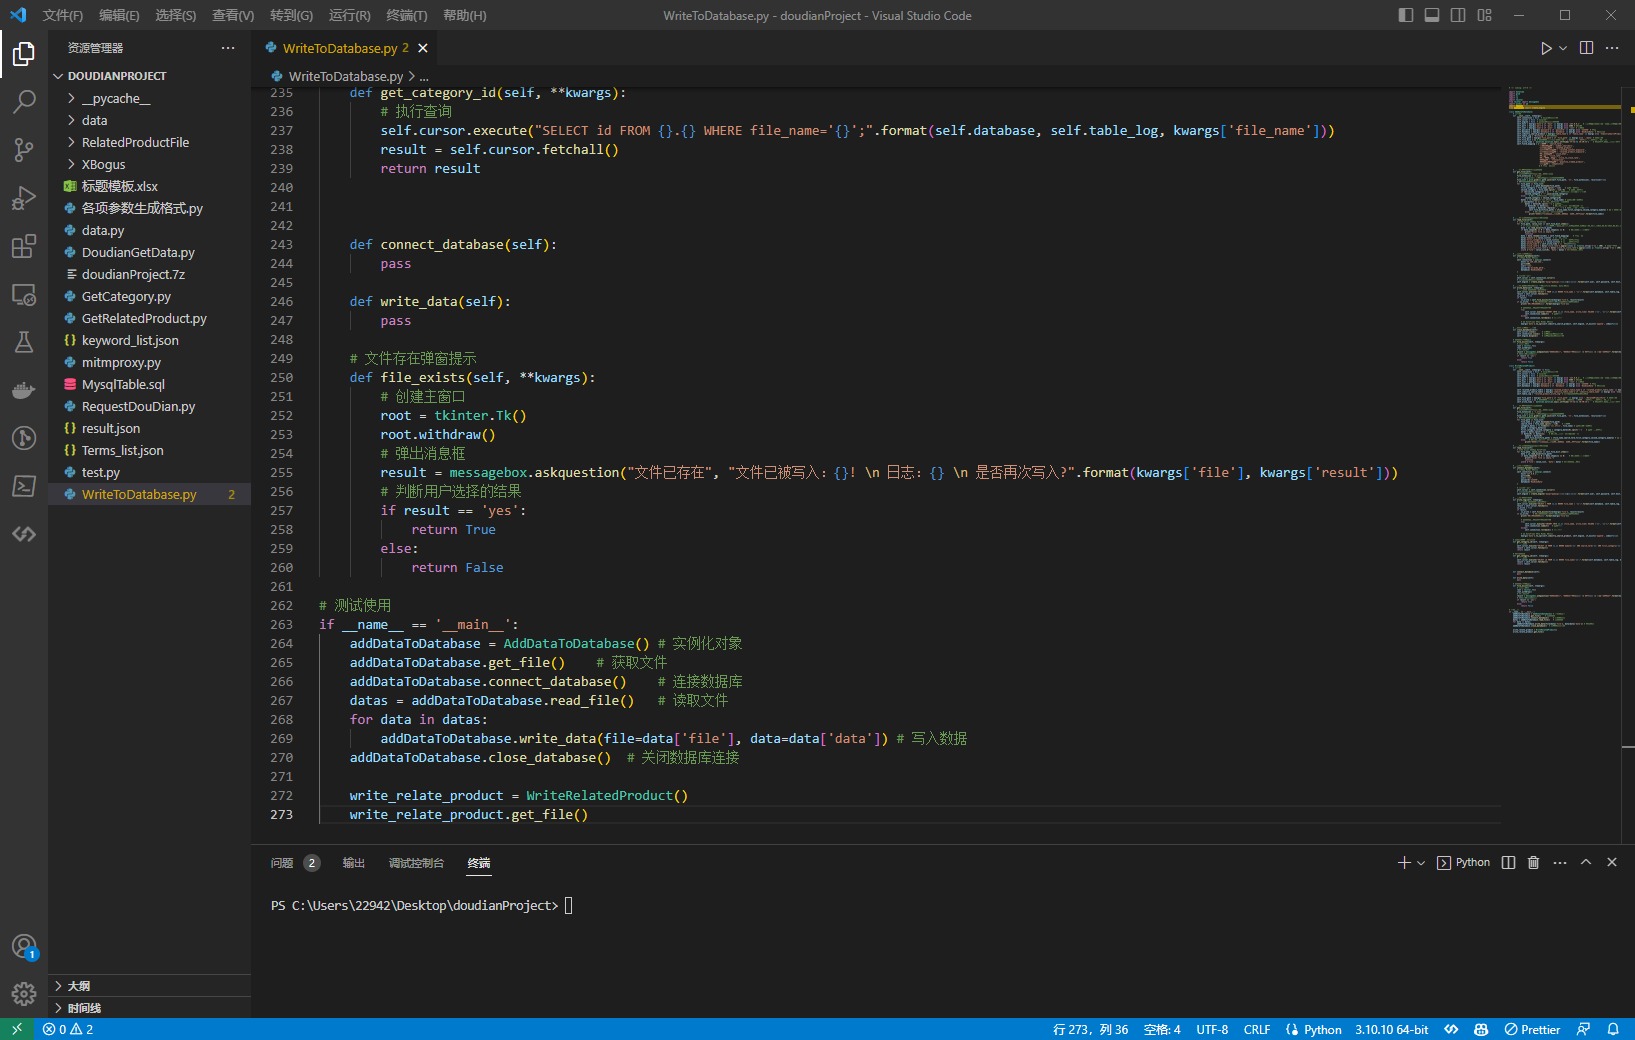Close the WriteToDatabase.py editor tab
This screenshot has width=1635, height=1040.
(423, 48)
